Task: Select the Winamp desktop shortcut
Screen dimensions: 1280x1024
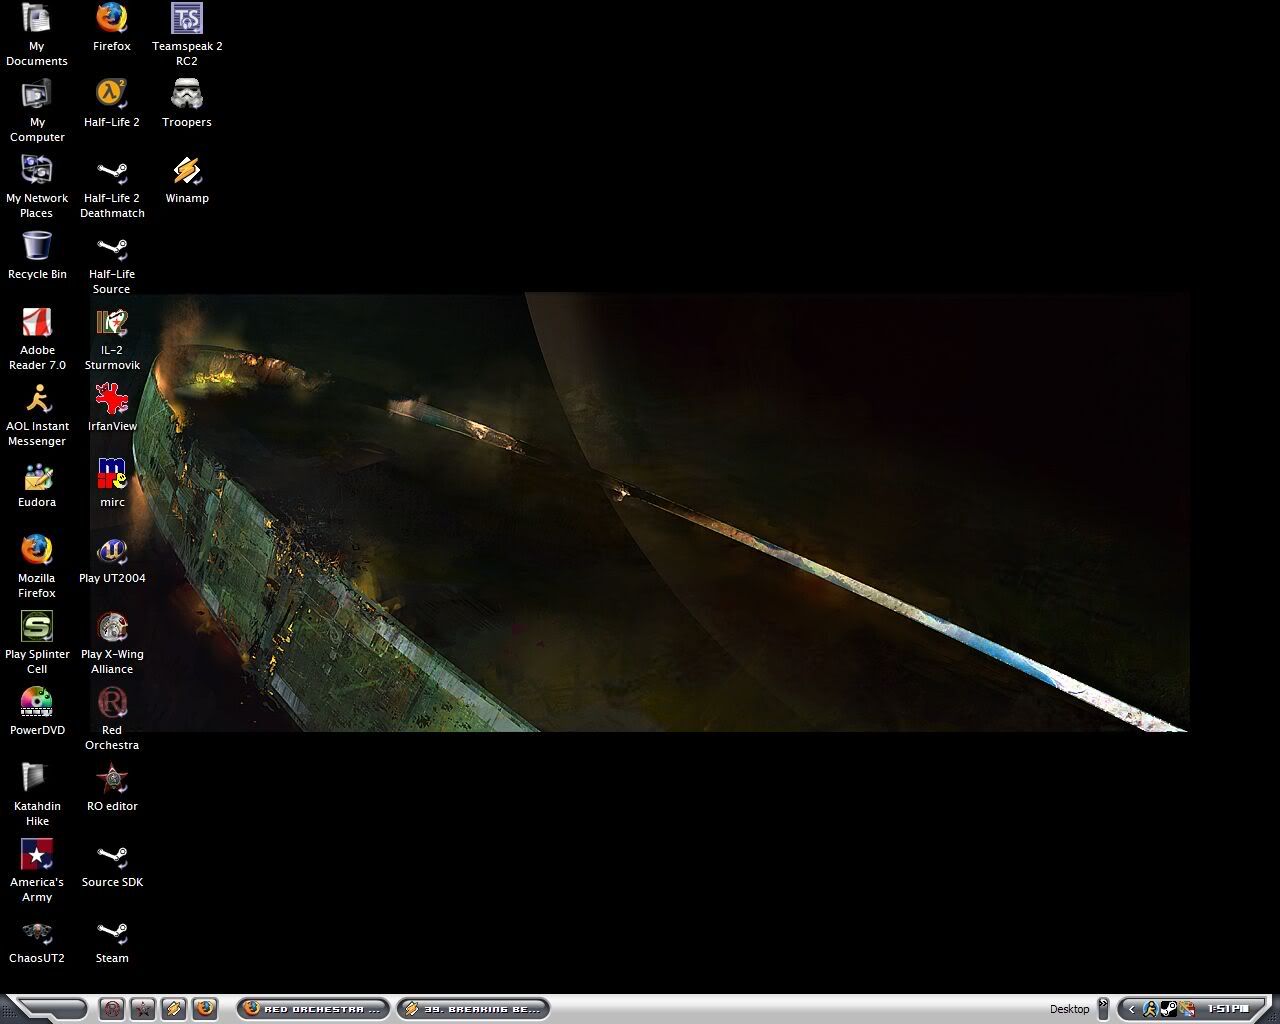Action: (x=187, y=180)
